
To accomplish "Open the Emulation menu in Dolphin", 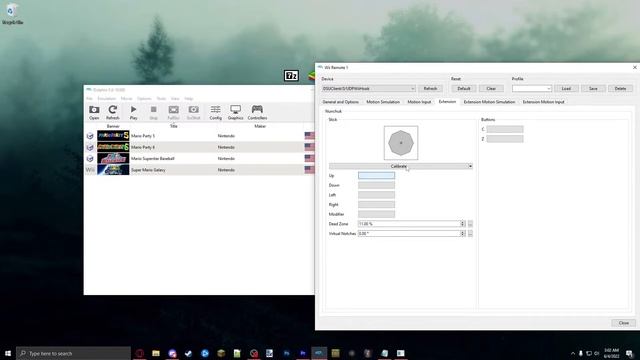I will [x=107, y=99].
